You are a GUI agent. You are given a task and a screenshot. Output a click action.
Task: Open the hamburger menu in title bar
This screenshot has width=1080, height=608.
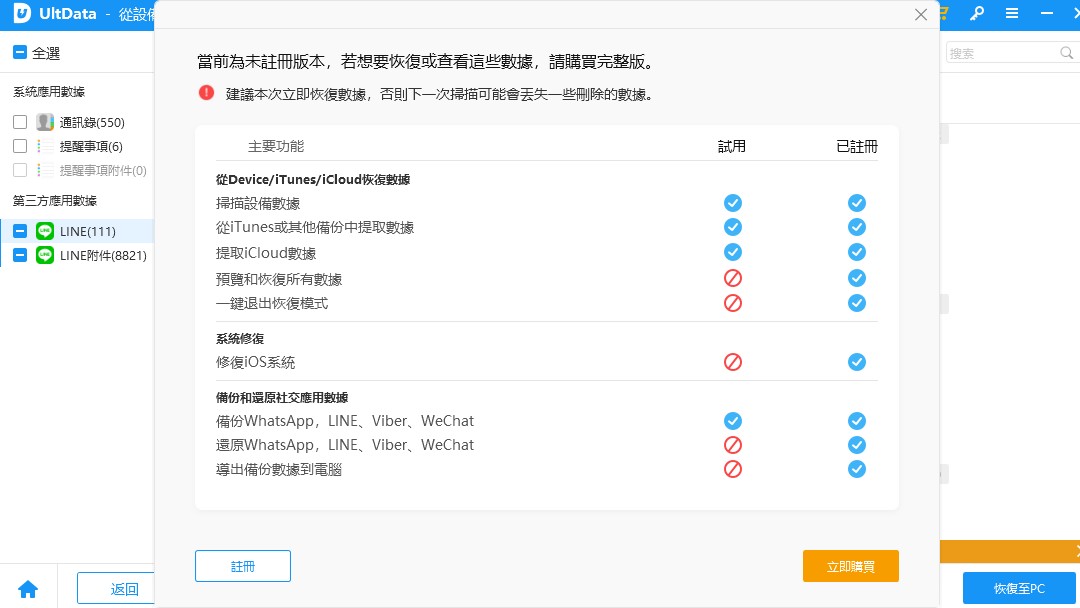1012,14
